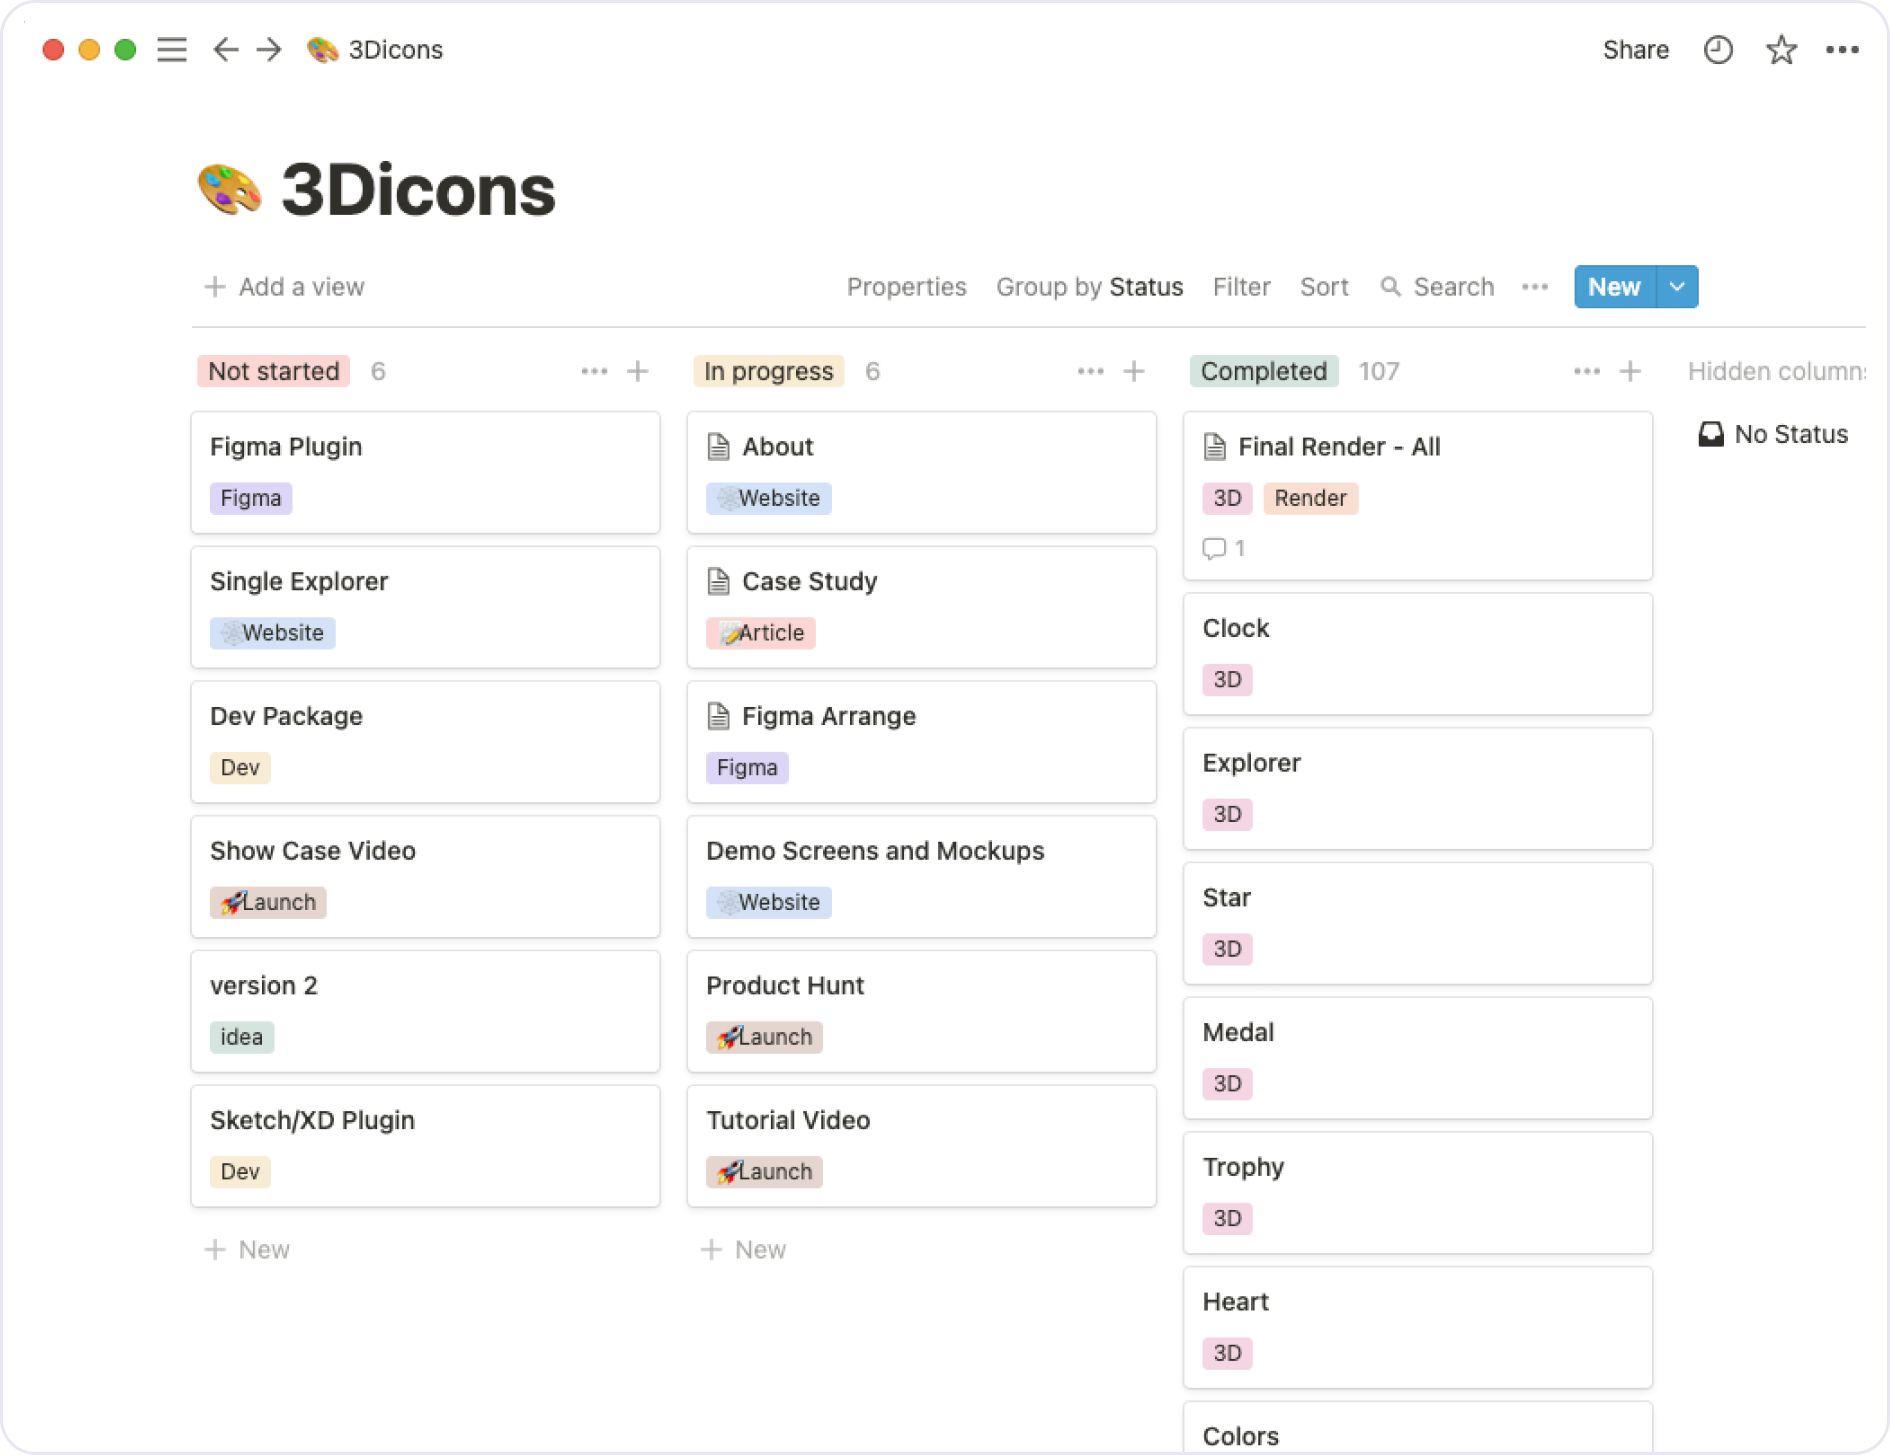Navigate back using the back arrow
The height and width of the screenshot is (1455, 1890).
(225, 49)
